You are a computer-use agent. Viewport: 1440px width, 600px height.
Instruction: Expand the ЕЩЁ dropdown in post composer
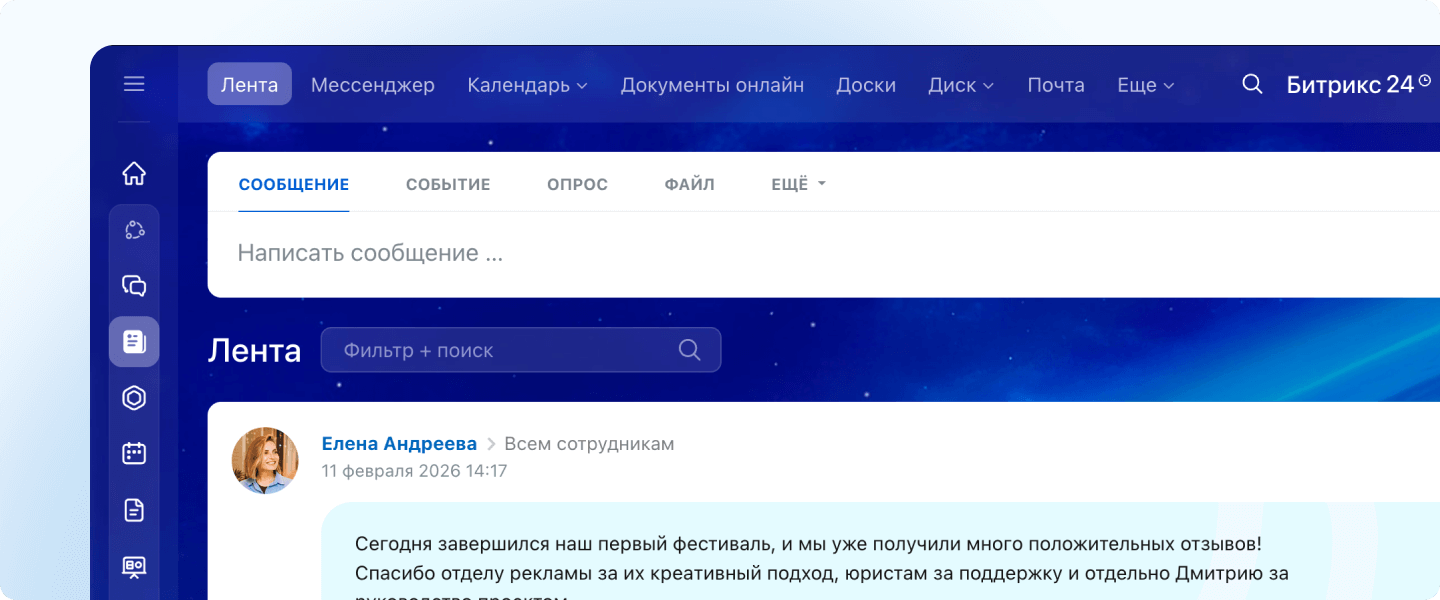coord(798,184)
